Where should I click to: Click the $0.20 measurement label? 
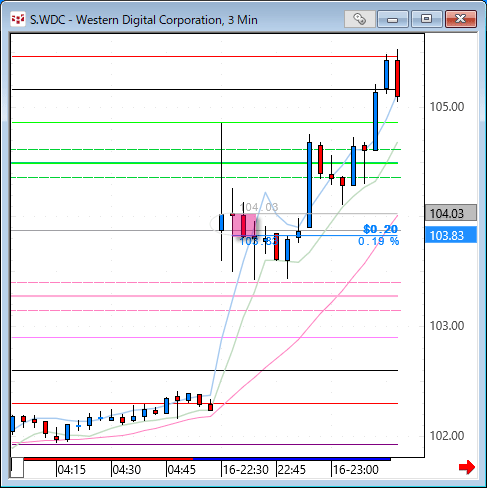coord(380,229)
